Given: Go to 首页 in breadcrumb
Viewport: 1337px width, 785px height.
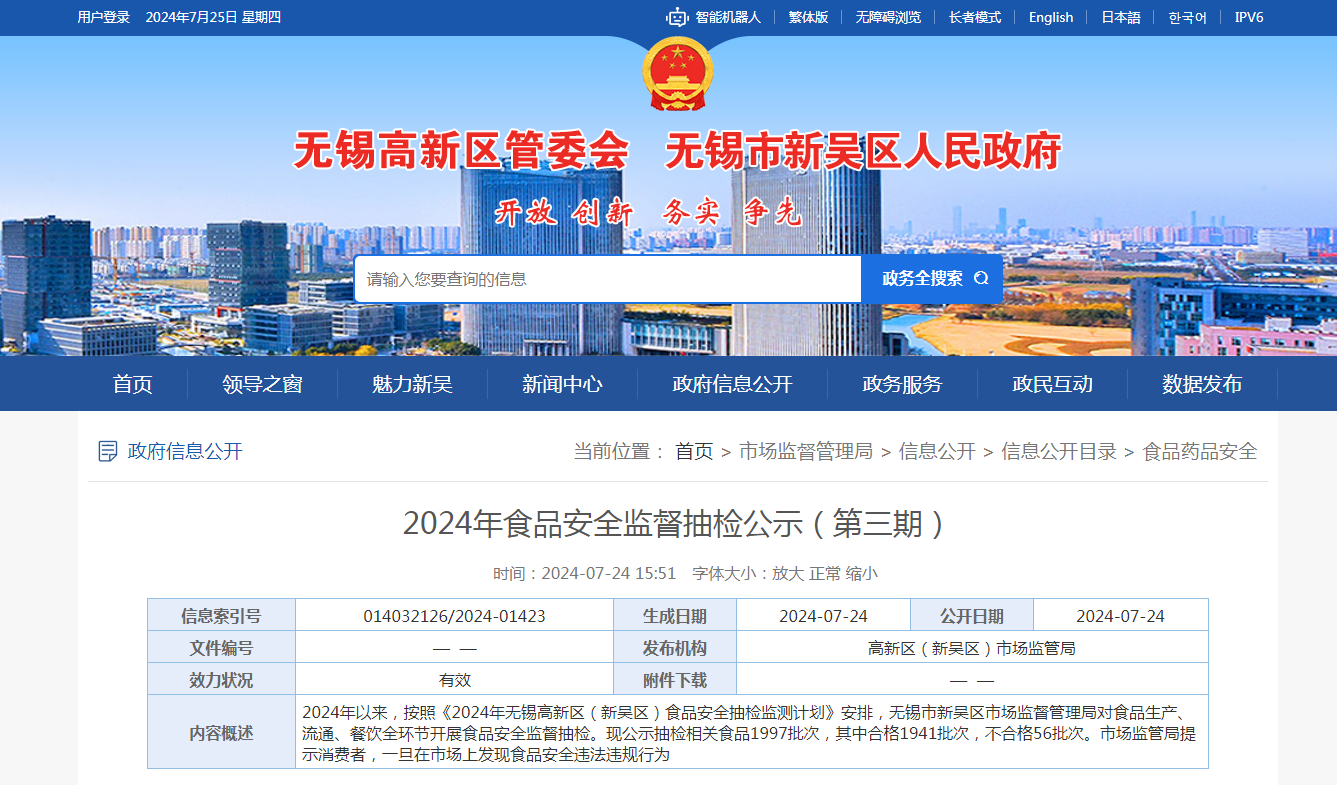Looking at the screenshot, I should pos(694,451).
